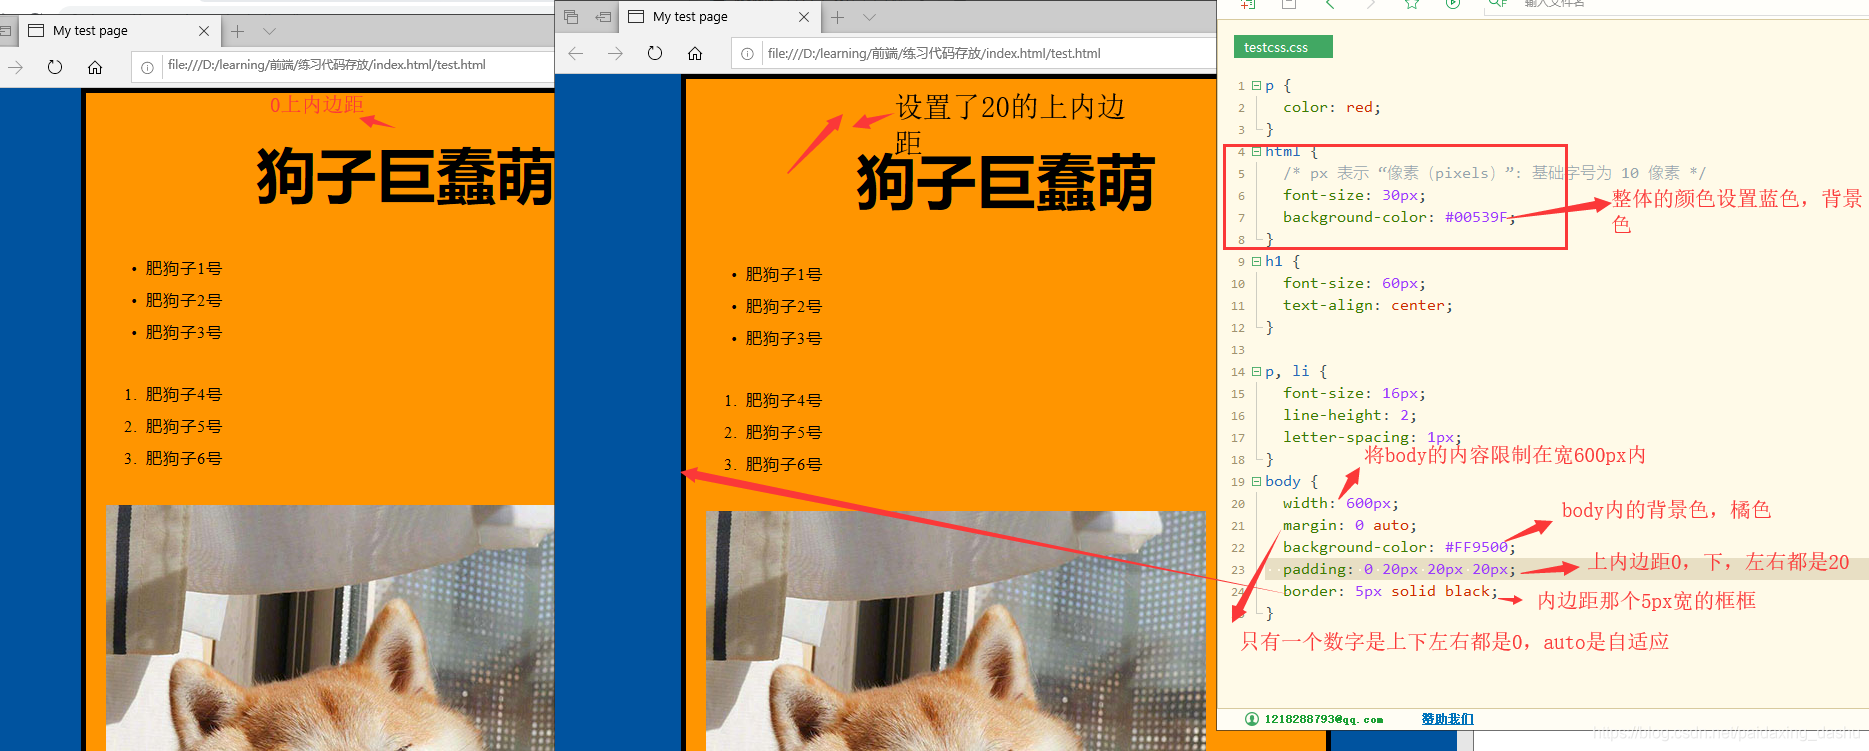Open the '赞助我们' link in editor status bar
This screenshot has width=1869, height=751.
[x=1447, y=719]
